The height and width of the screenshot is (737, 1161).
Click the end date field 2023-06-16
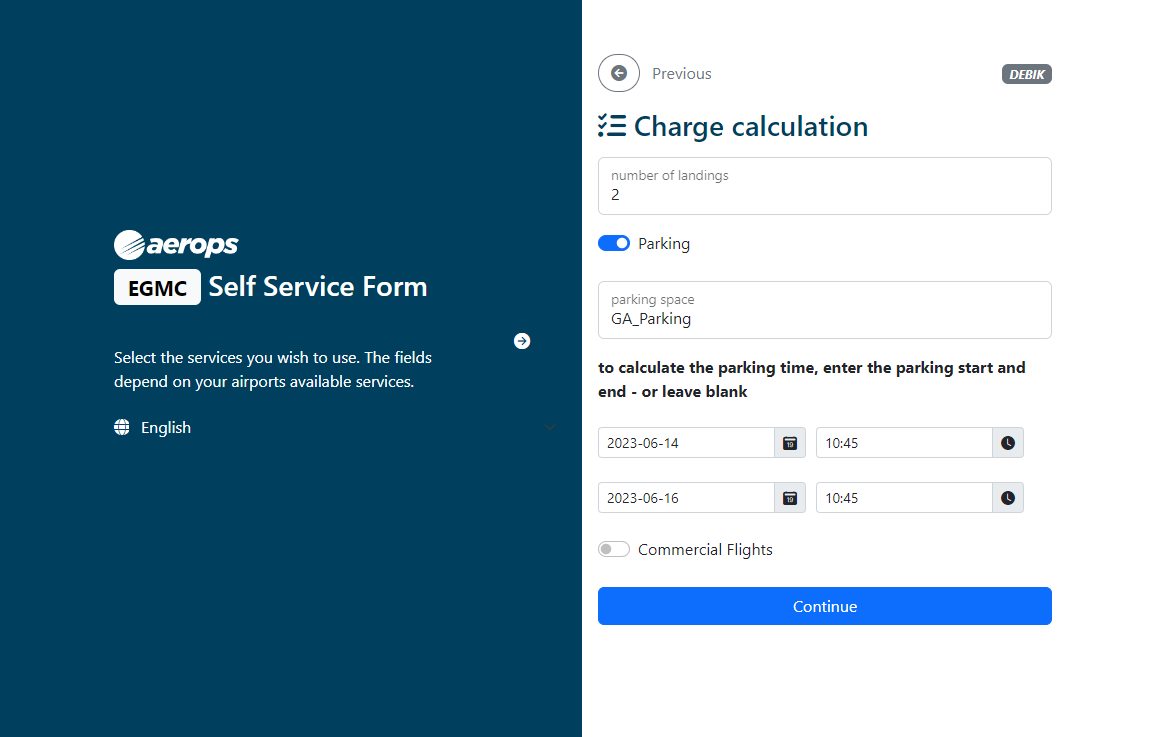[686, 498]
